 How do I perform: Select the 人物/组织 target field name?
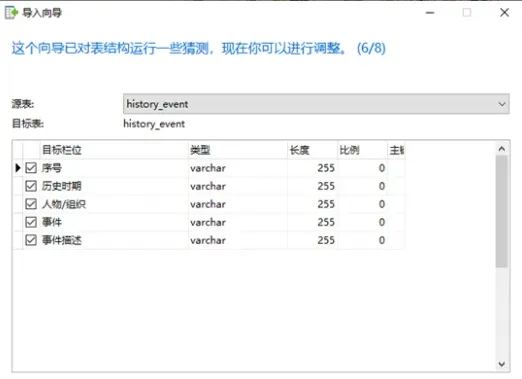64,204
